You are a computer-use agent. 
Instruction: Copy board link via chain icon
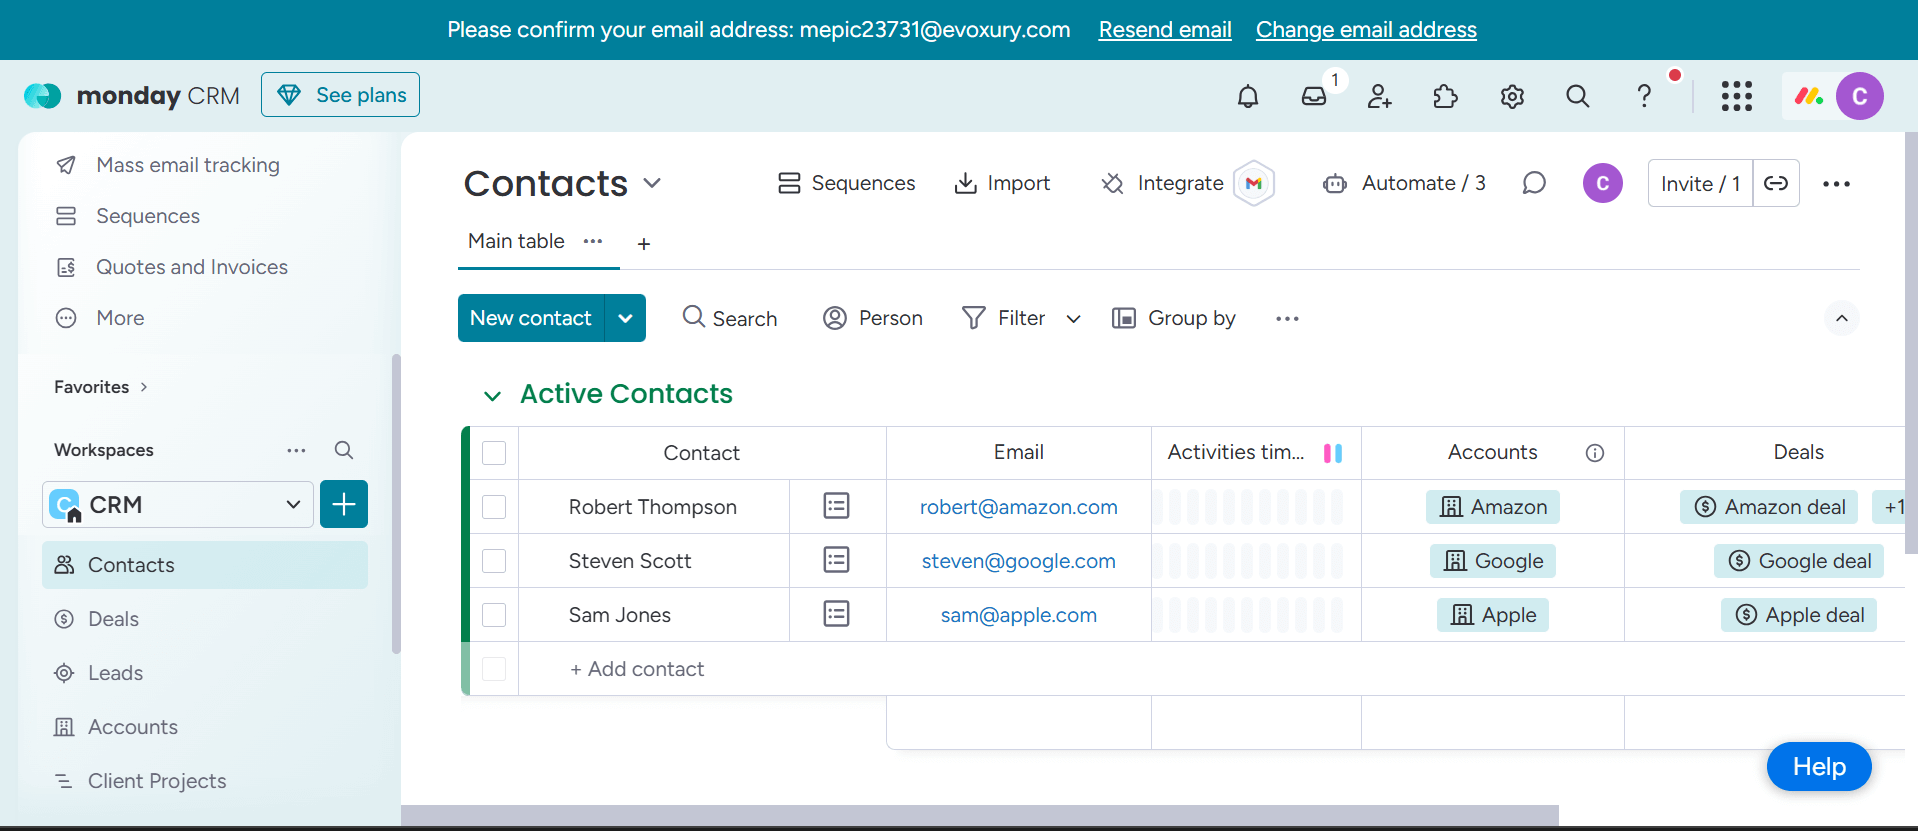coord(1776,183)
